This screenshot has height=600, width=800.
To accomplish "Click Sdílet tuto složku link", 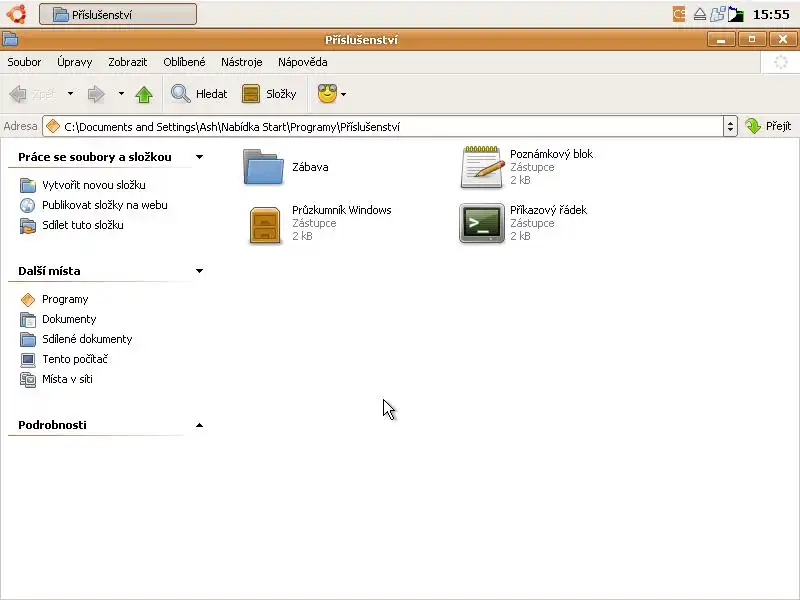I will [83, 225].
